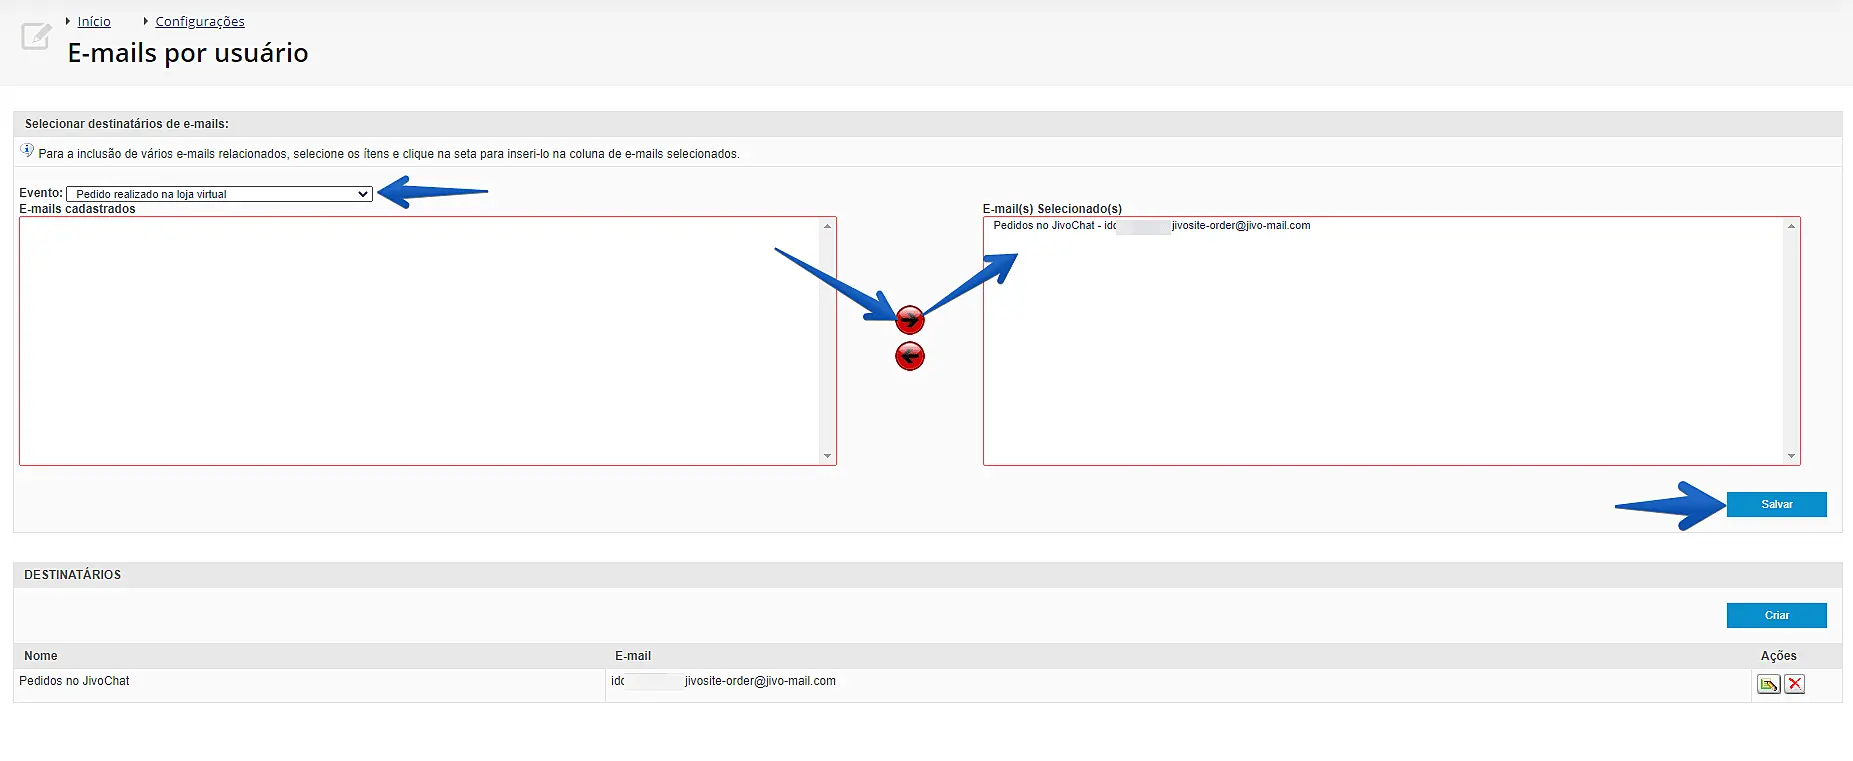This screenshot has height=761, width=1853.
Task: Click inside the E-mails cadastrados list box
Action: [420, 340]
